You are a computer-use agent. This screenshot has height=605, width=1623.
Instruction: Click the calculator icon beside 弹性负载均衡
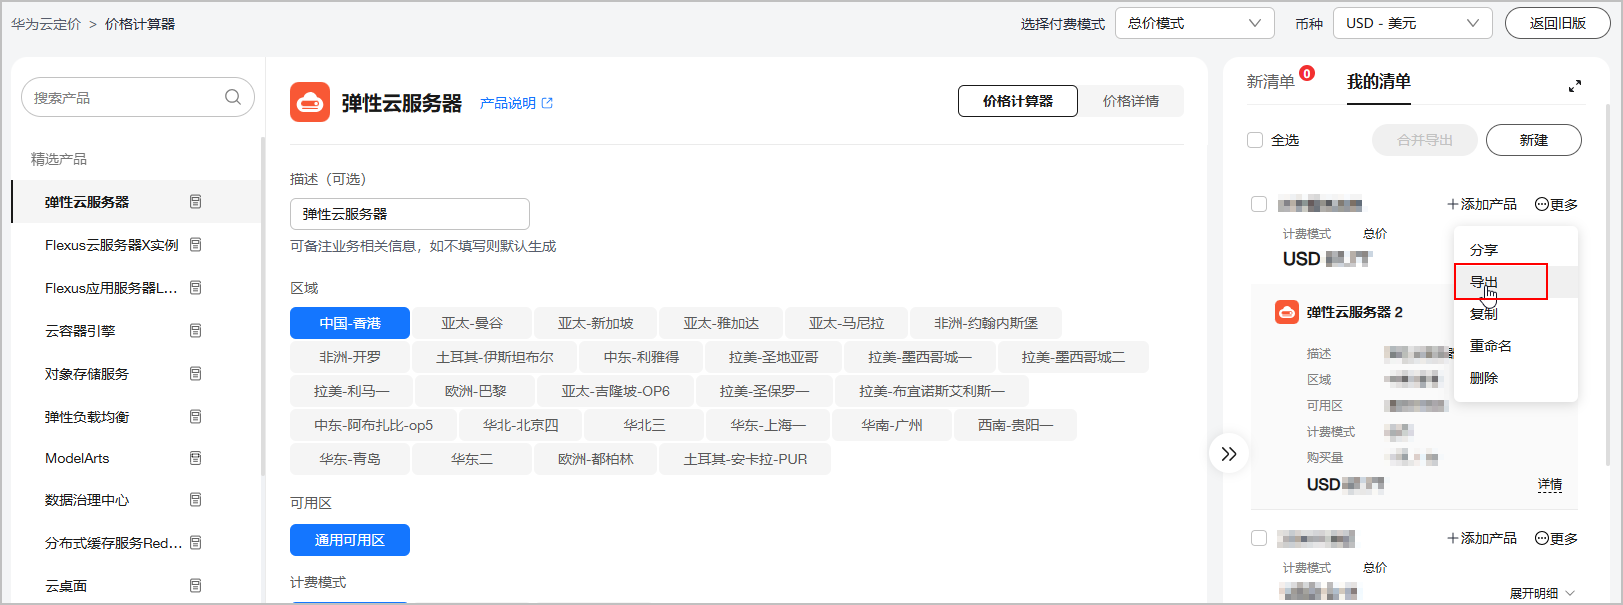[196, 417]
